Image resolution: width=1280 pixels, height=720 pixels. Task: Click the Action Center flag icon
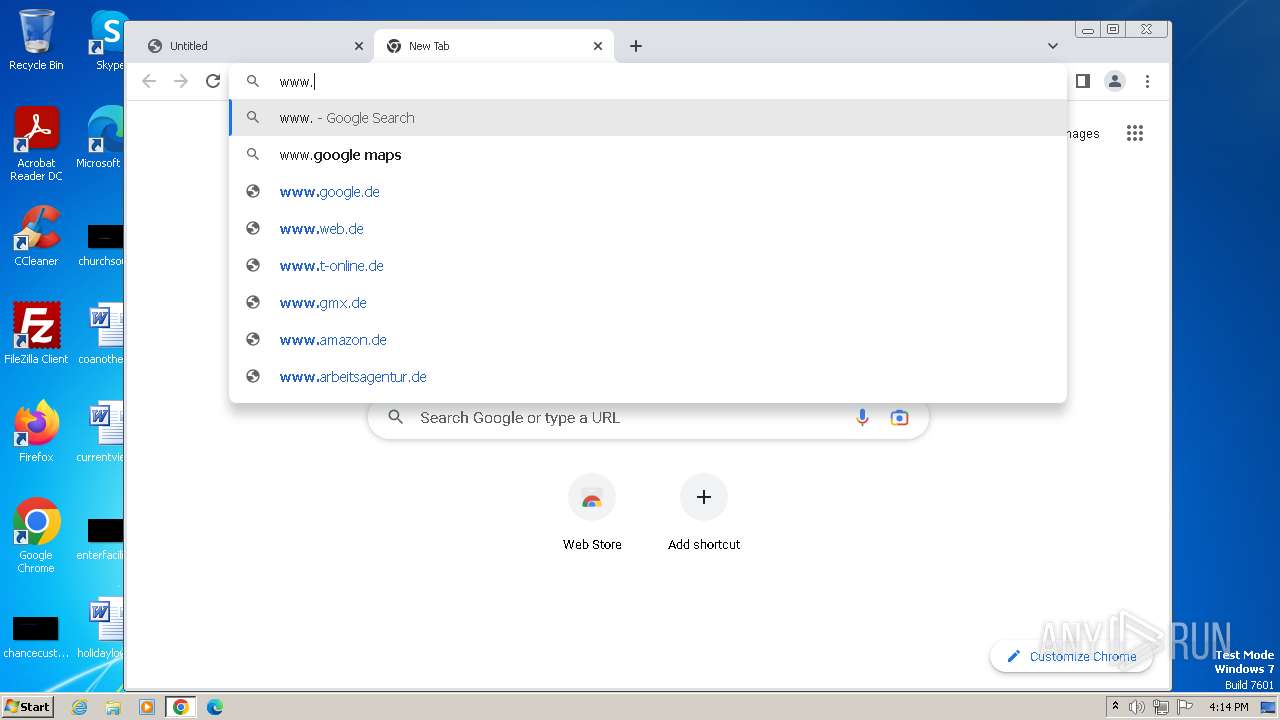coord(1183,707)
